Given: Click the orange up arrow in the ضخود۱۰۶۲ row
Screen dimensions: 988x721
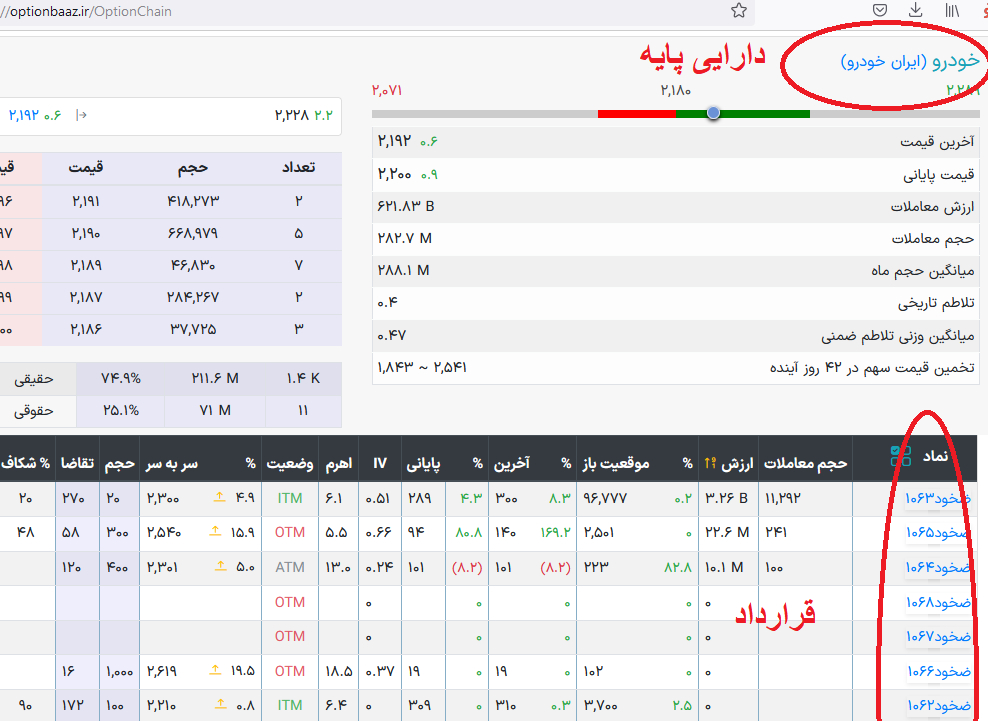Looking at the screenshot, I should pos(221,704).
